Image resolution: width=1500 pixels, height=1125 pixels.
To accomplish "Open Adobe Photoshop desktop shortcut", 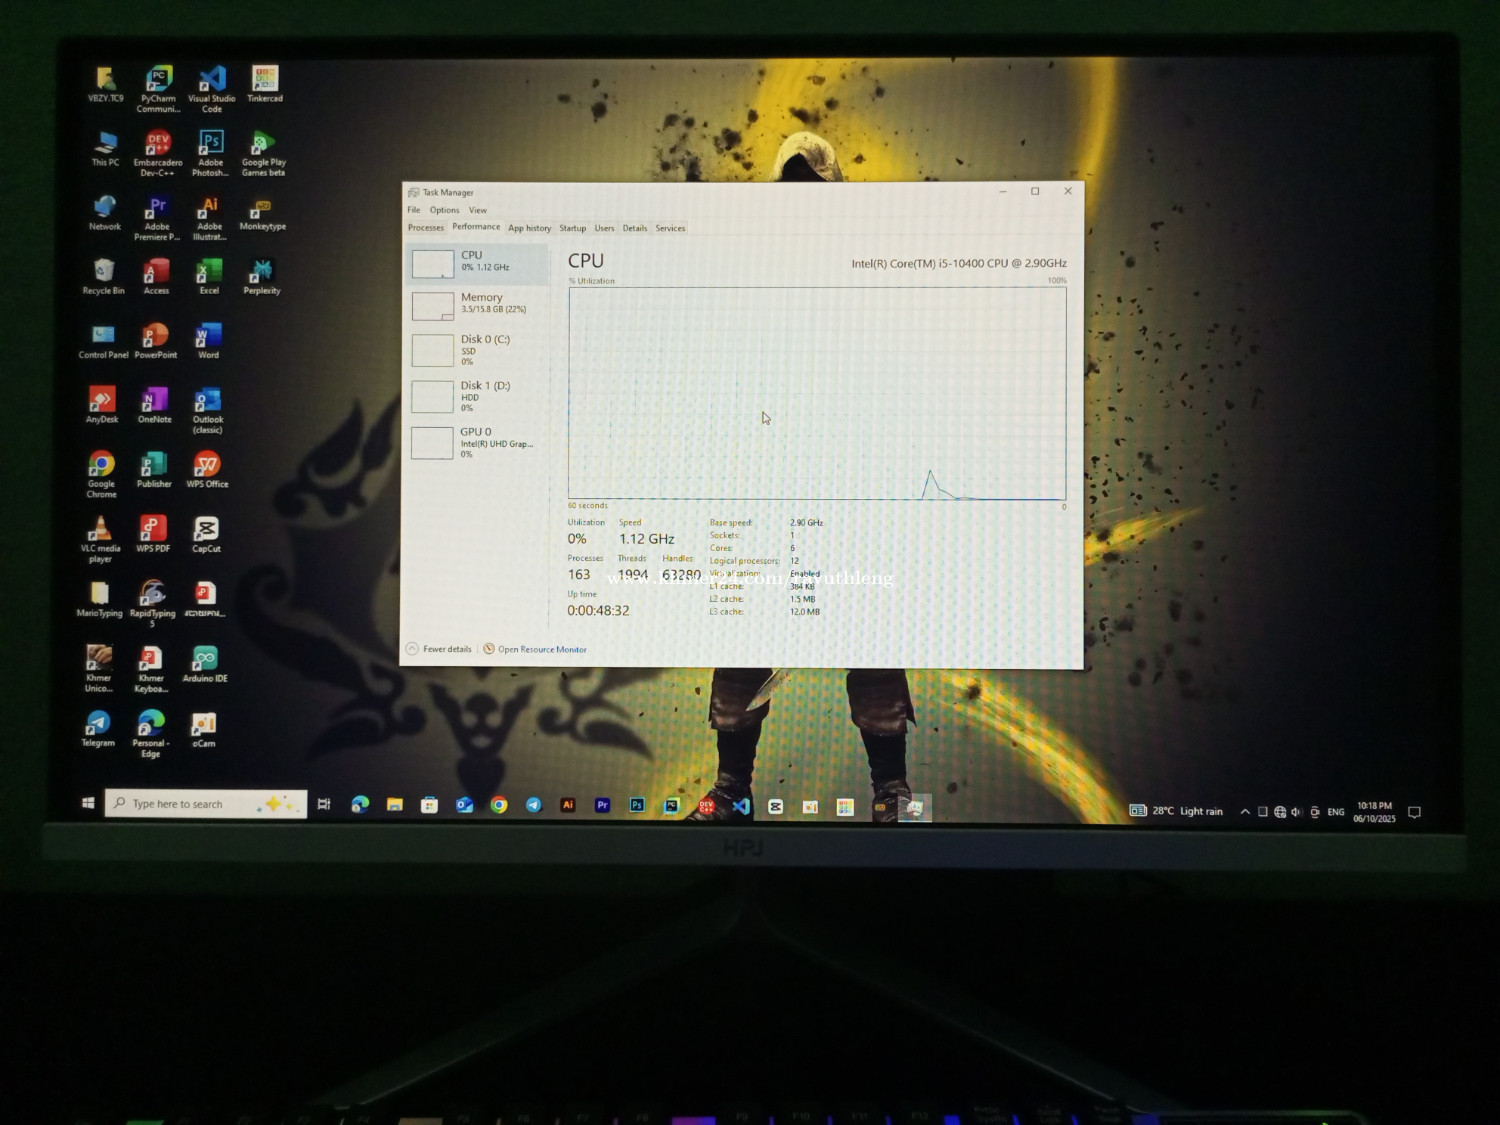I will point(211,153).
